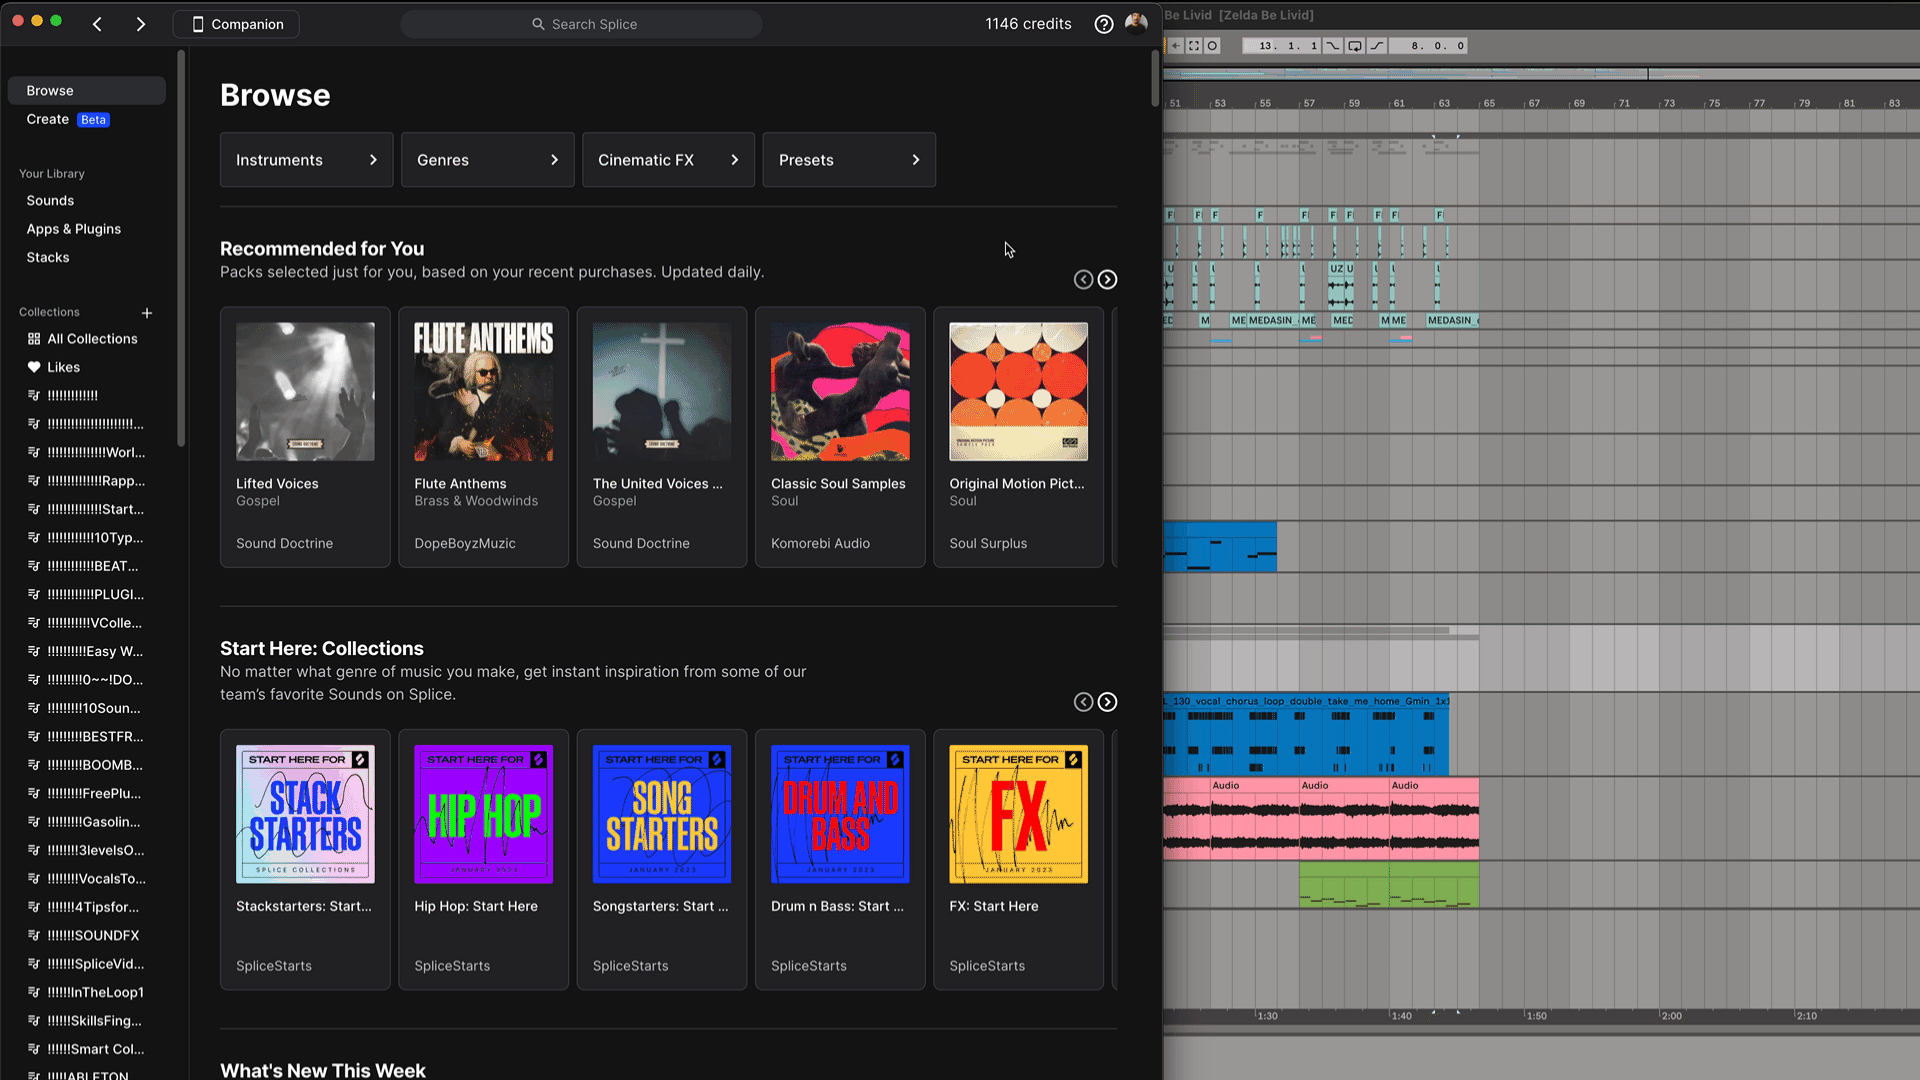Select the green clip in Ableton arrangement
Viewport: 1920px width, 1080px height.
1389,885
